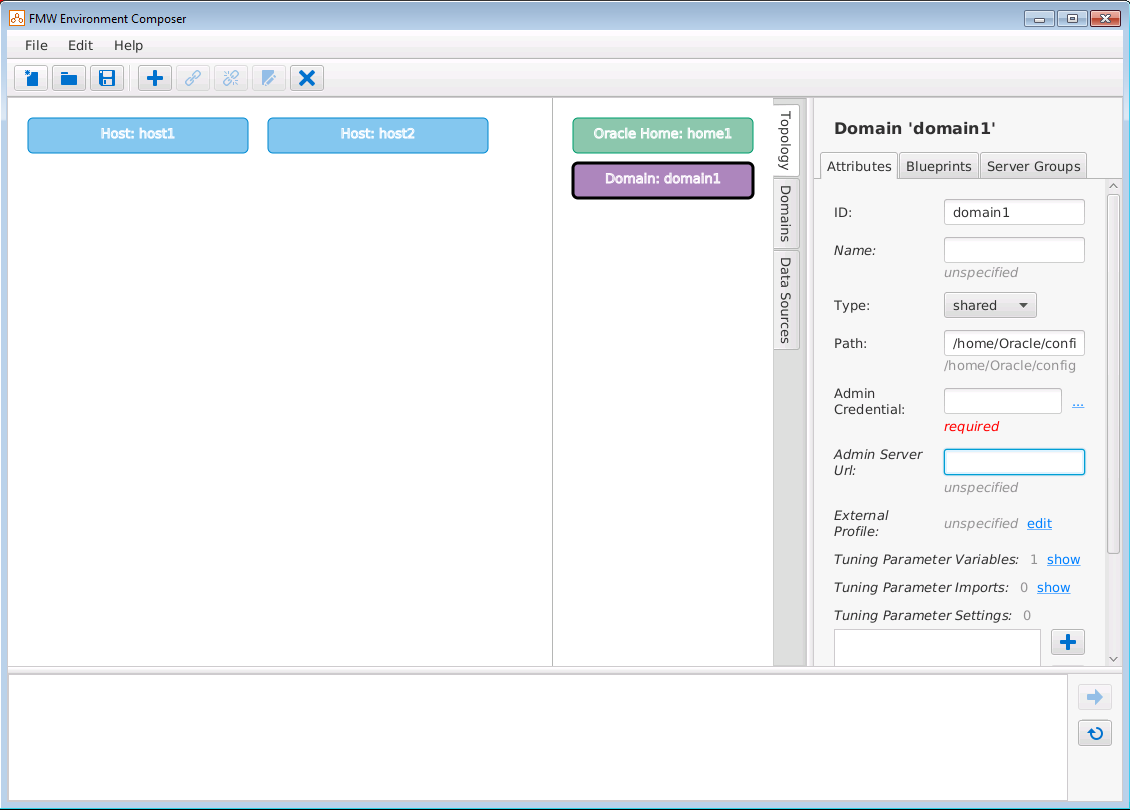Switch to the Attributes tab

coord(859,166)
